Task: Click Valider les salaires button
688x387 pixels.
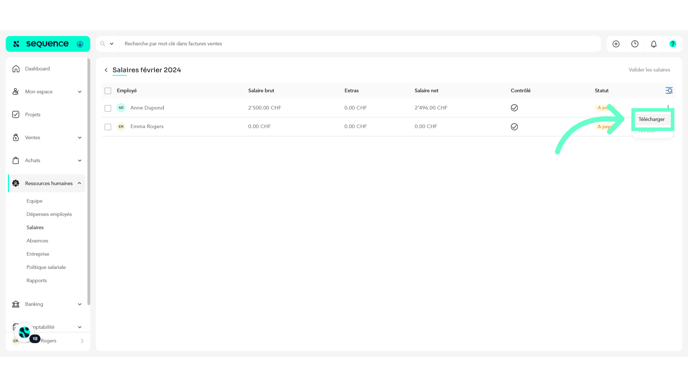Action: (x=649, y=70)
